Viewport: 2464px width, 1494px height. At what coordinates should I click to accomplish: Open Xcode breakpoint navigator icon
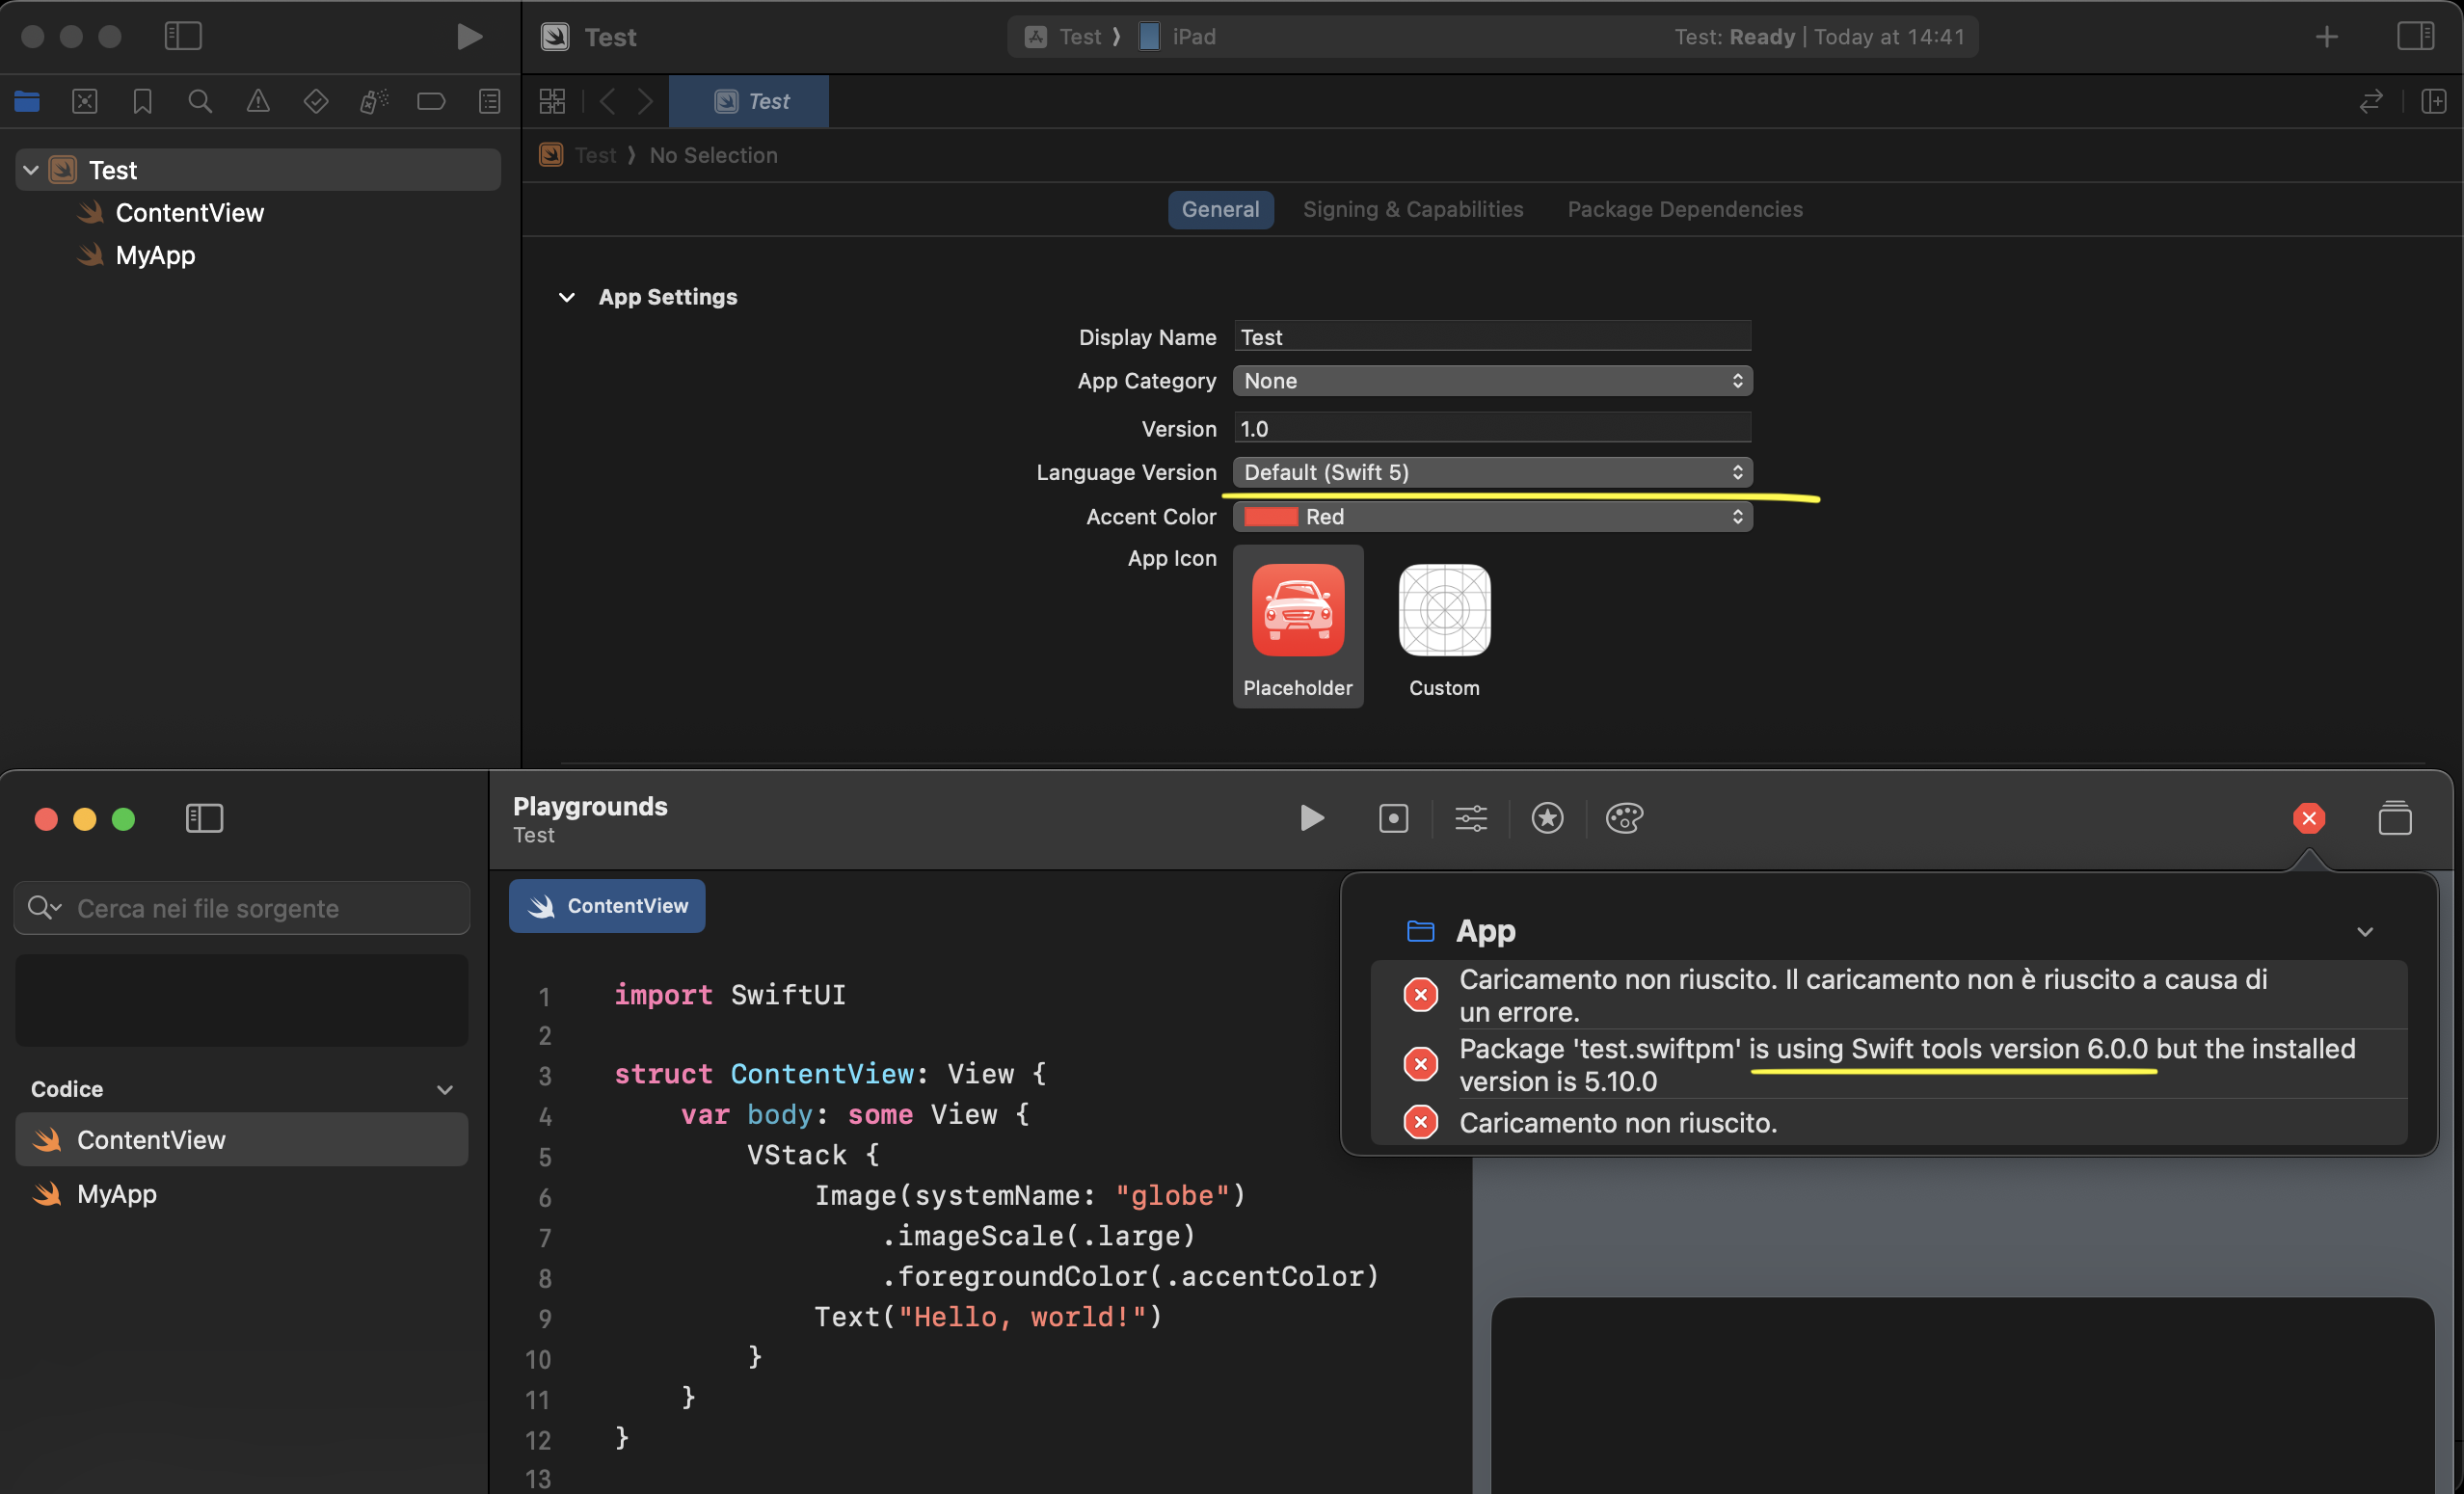click(431, 101)
